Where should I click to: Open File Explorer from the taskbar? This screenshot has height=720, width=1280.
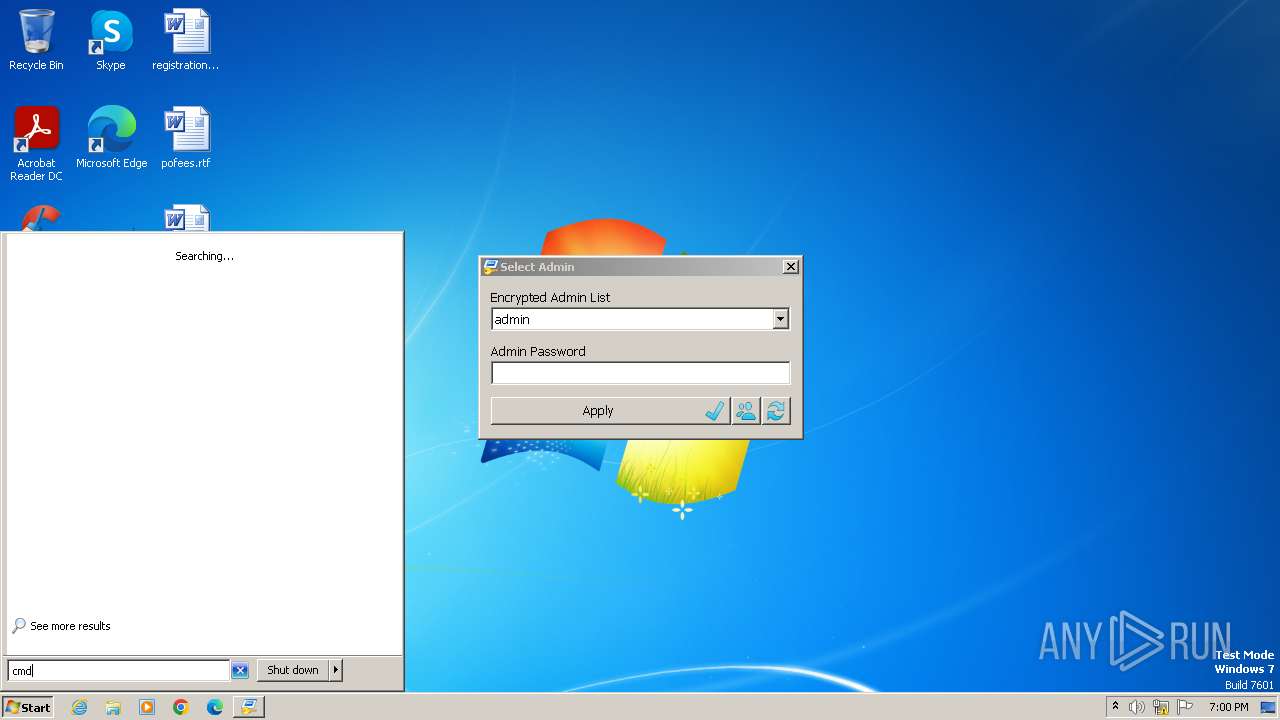(x=113, y=707)
